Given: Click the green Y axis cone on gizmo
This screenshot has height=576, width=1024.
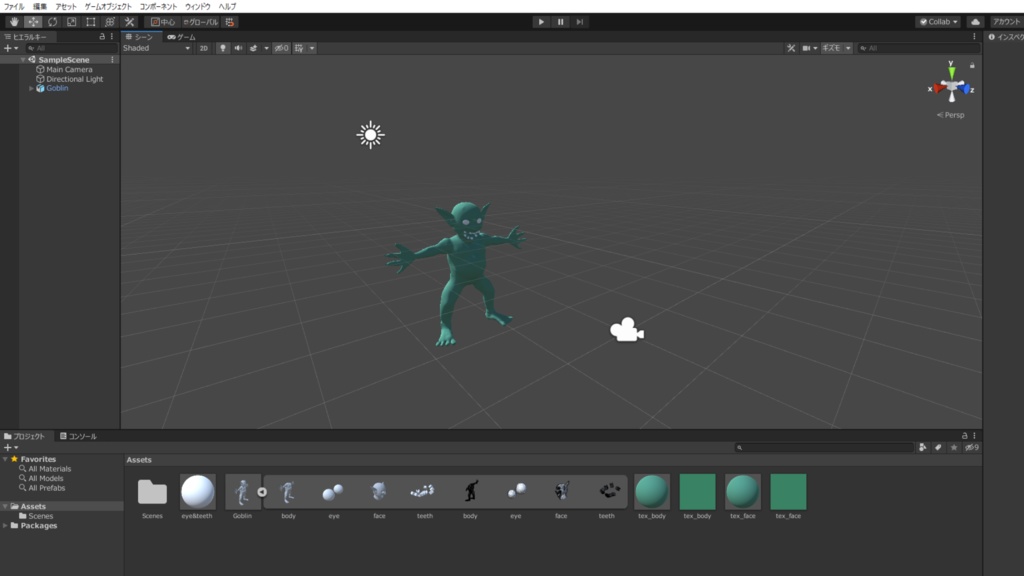Looking at the screenshot, I should 952,71.
